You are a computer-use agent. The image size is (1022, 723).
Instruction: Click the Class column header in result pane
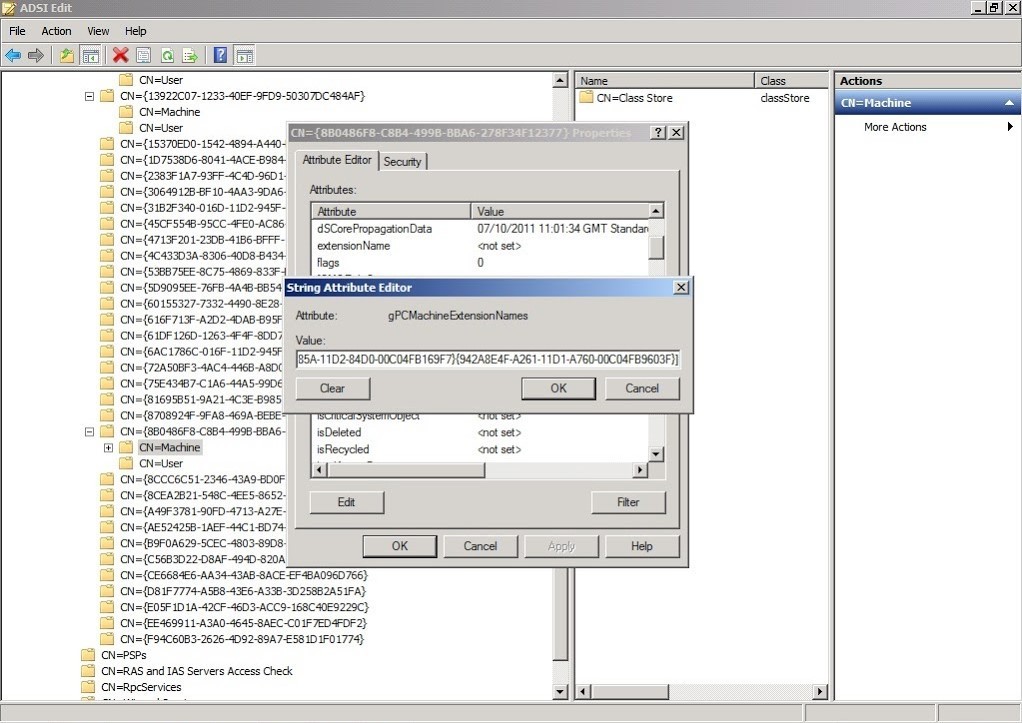point(791,81)
